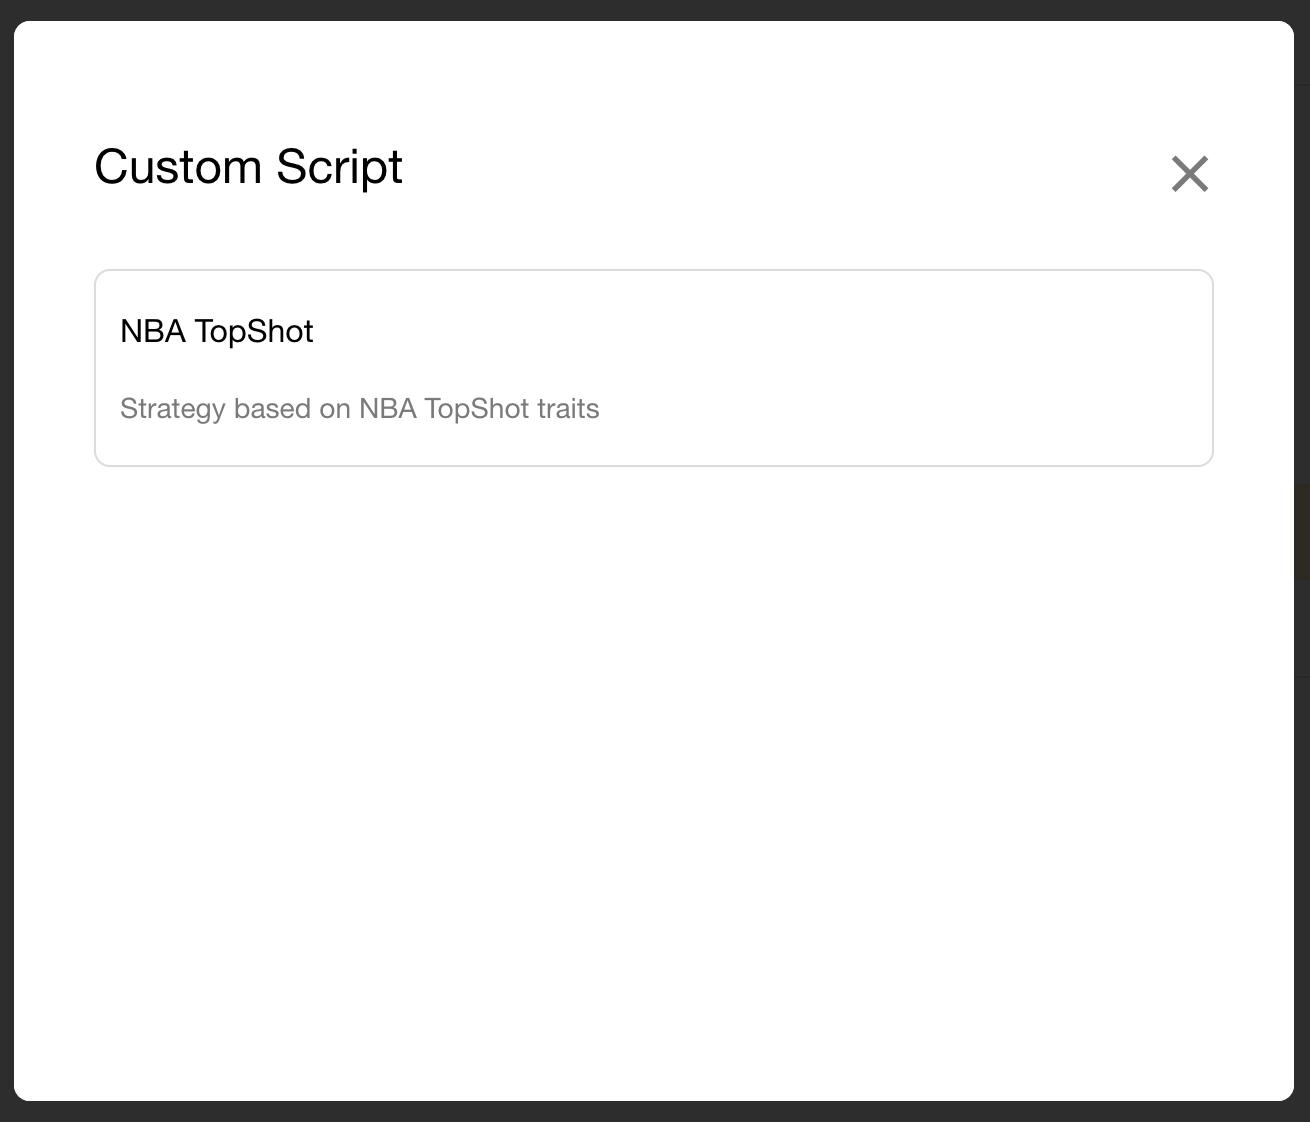
Task: Dismiss modal via the X icon
Action: point(1190,174)
